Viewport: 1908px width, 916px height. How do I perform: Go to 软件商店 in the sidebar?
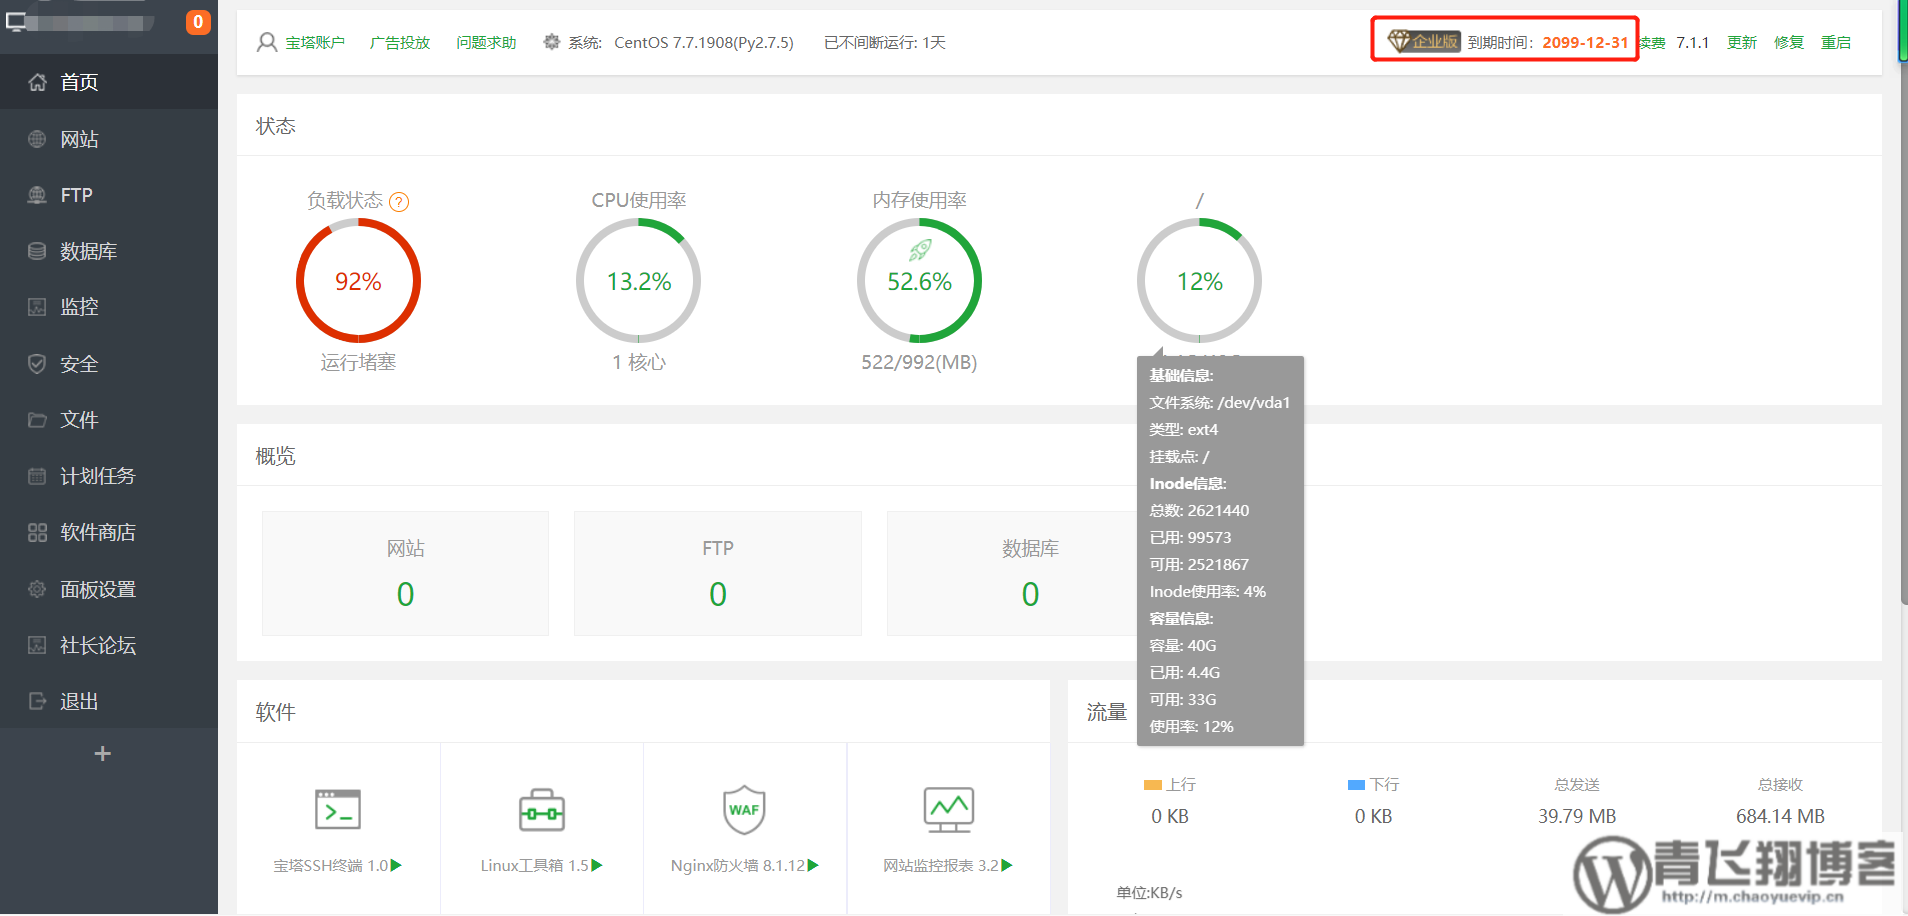[97, 532]
